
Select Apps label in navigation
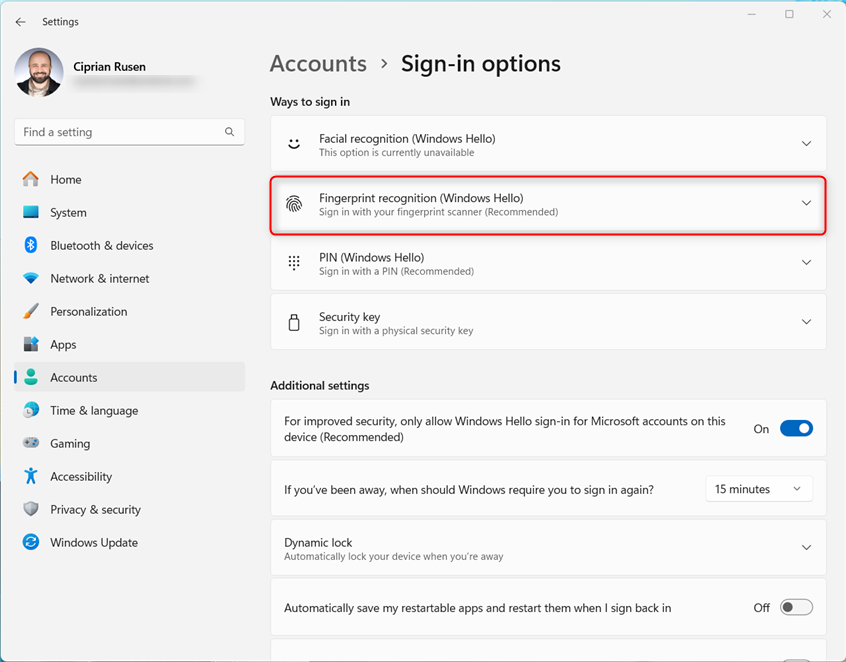pos(63,345)
